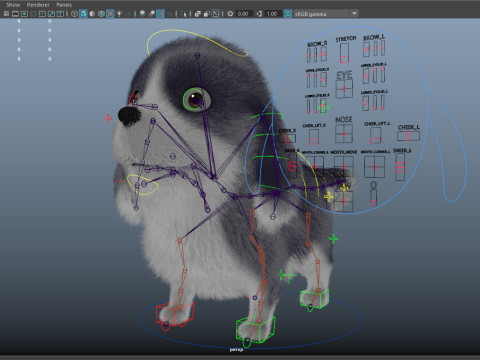The image size is (480, 360).
Task: Open the sRGB gamma dropdown
Action: click(326, 14)
